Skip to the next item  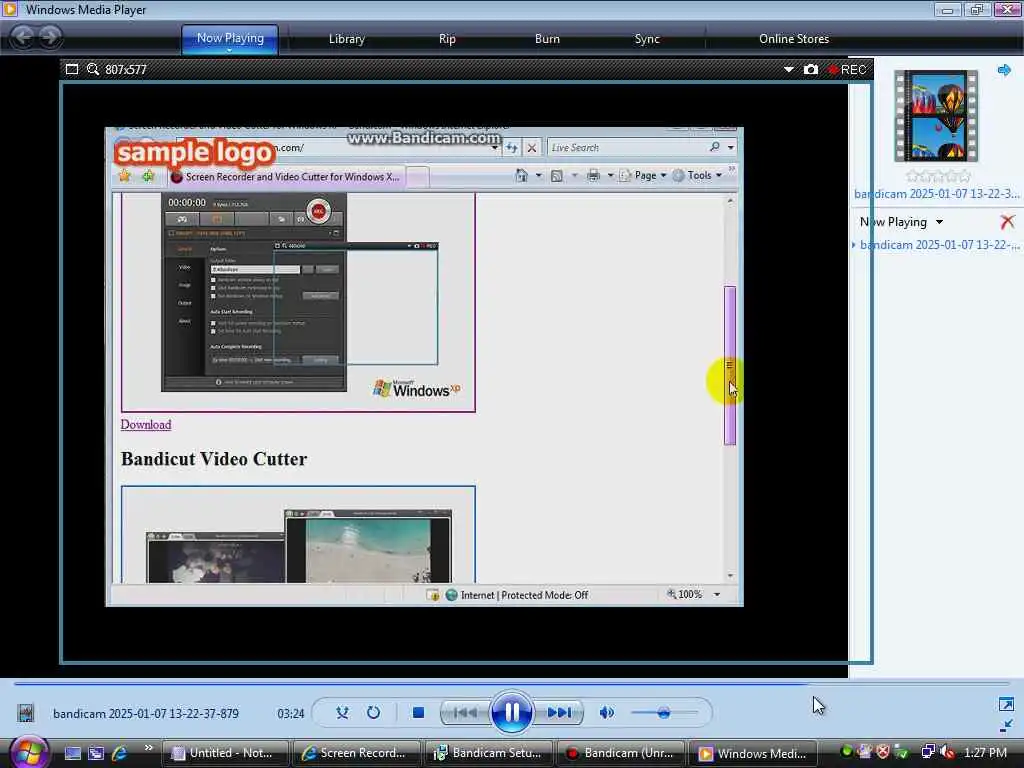point(558,712)
